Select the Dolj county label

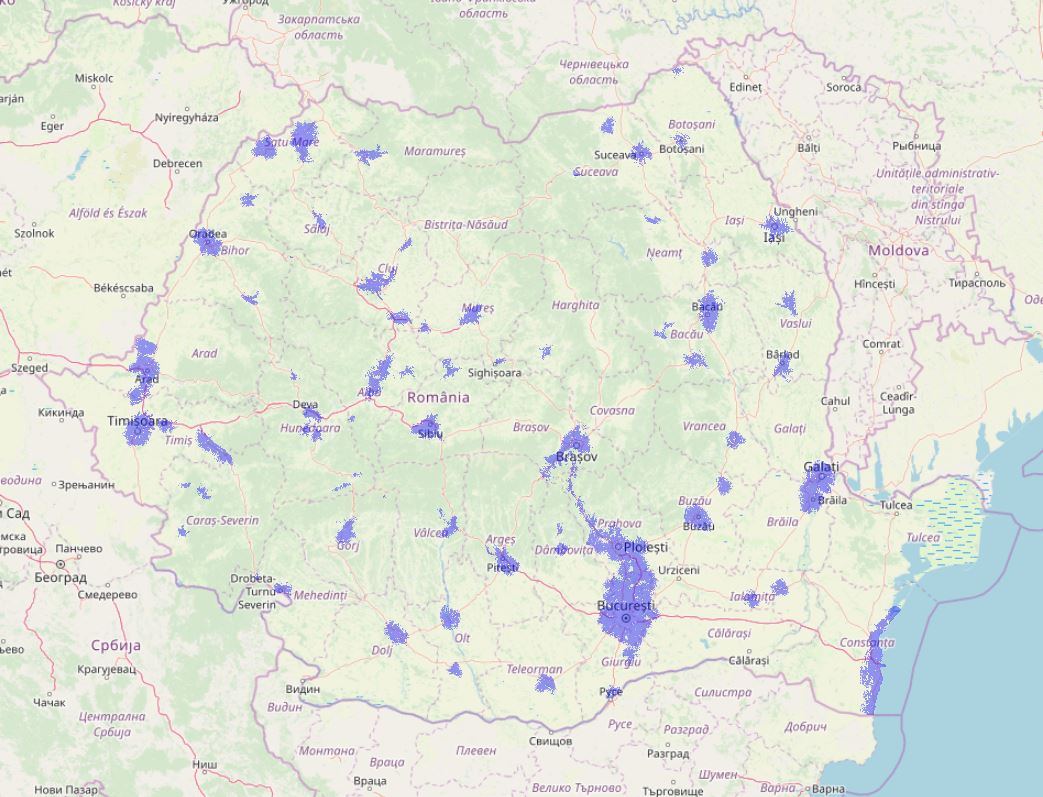(382, 651)
